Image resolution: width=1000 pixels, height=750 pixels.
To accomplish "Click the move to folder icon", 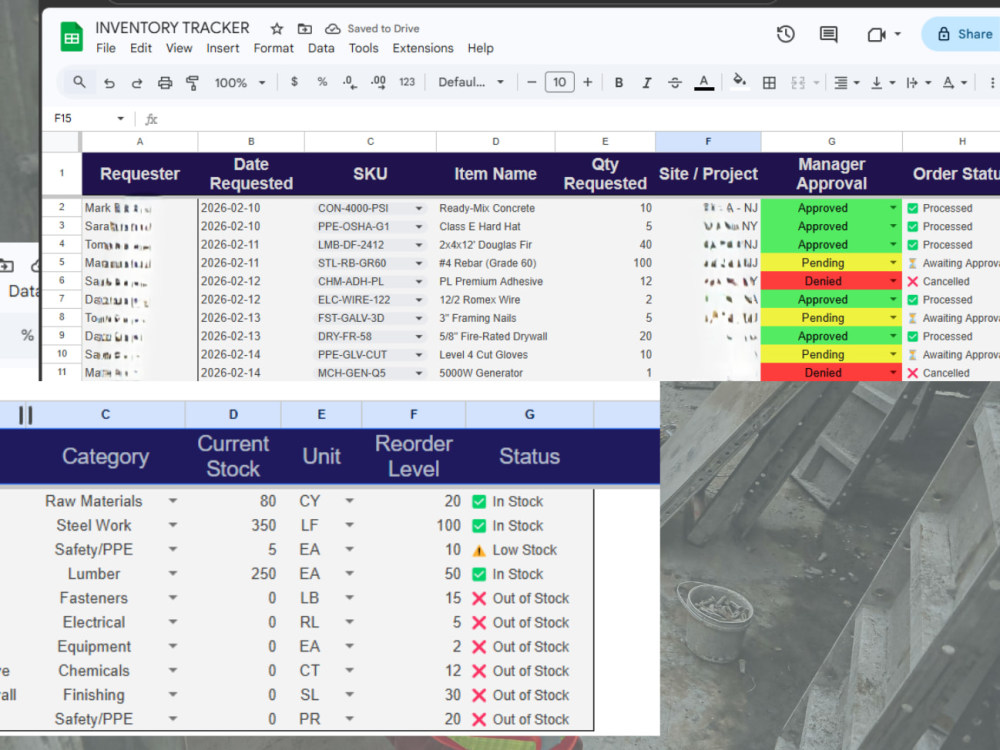I will coord(305,29).
